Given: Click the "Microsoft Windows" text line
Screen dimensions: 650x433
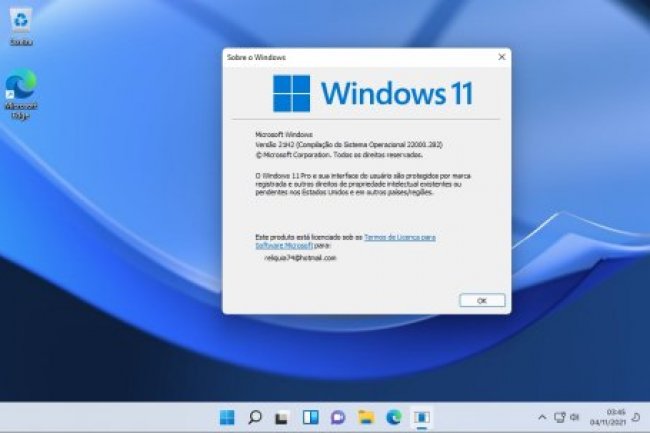Looking at the screenshot, I should point(284,134).
